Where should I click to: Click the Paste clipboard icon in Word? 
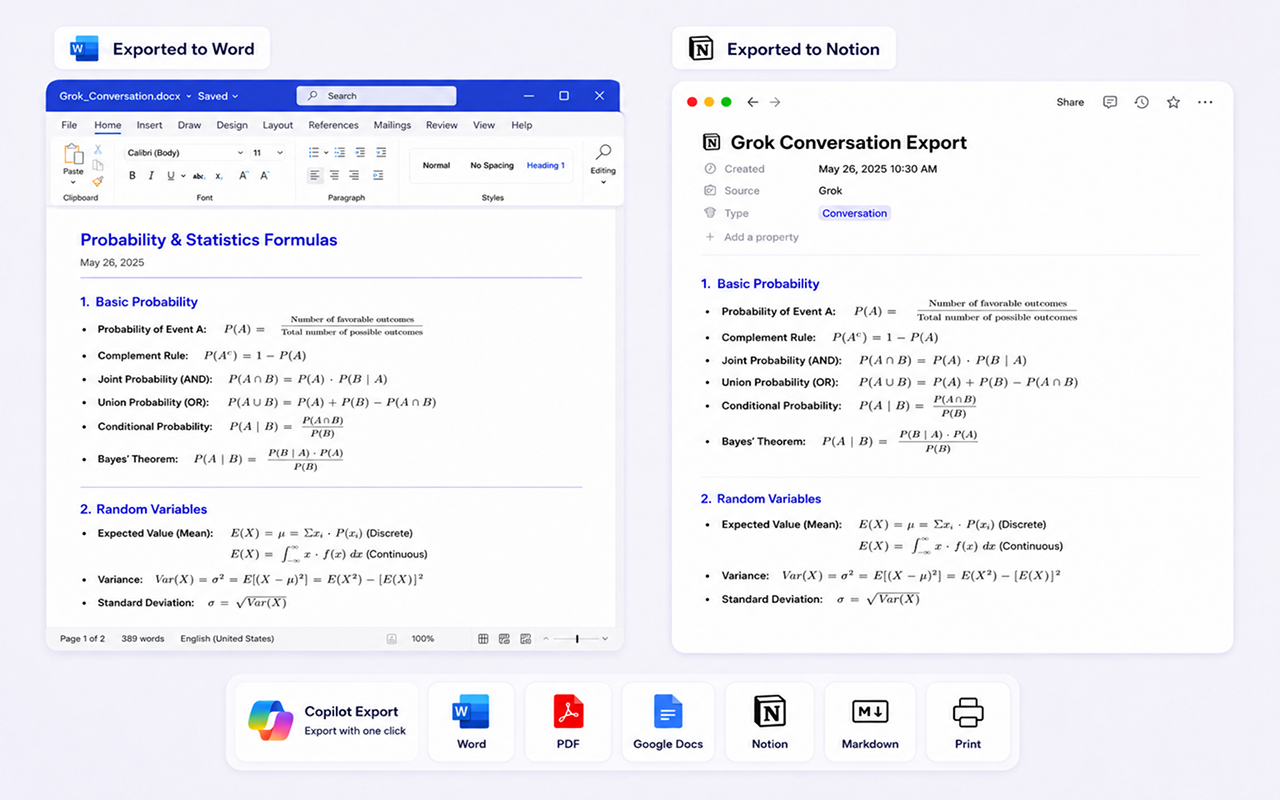[73, 154]
